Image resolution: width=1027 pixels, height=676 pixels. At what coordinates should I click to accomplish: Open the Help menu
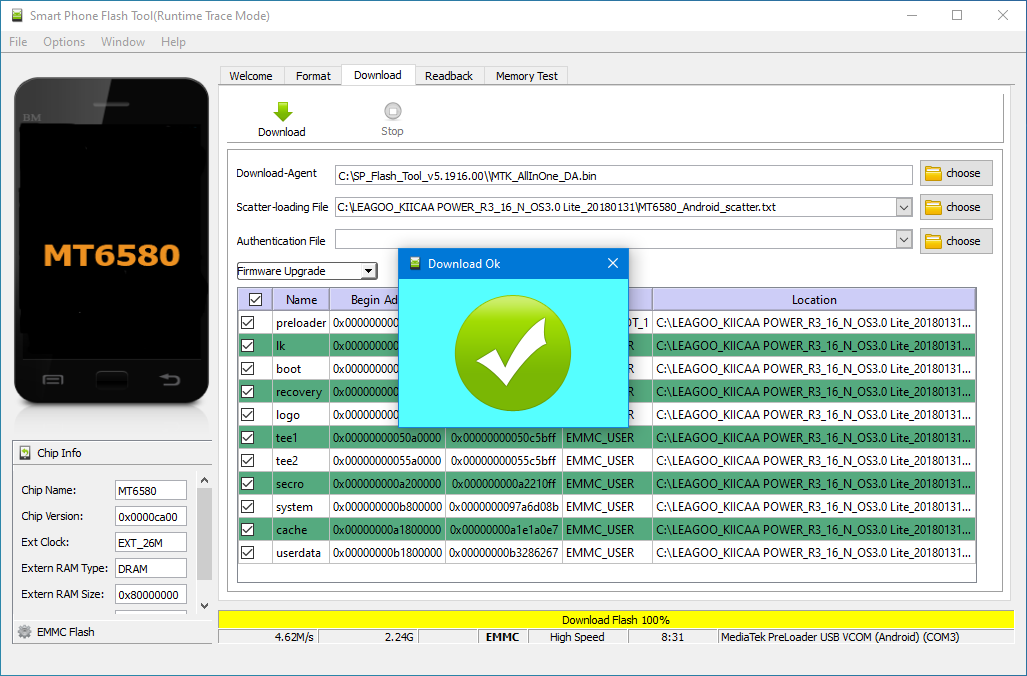pyautogui.click(x=174, y=42)
